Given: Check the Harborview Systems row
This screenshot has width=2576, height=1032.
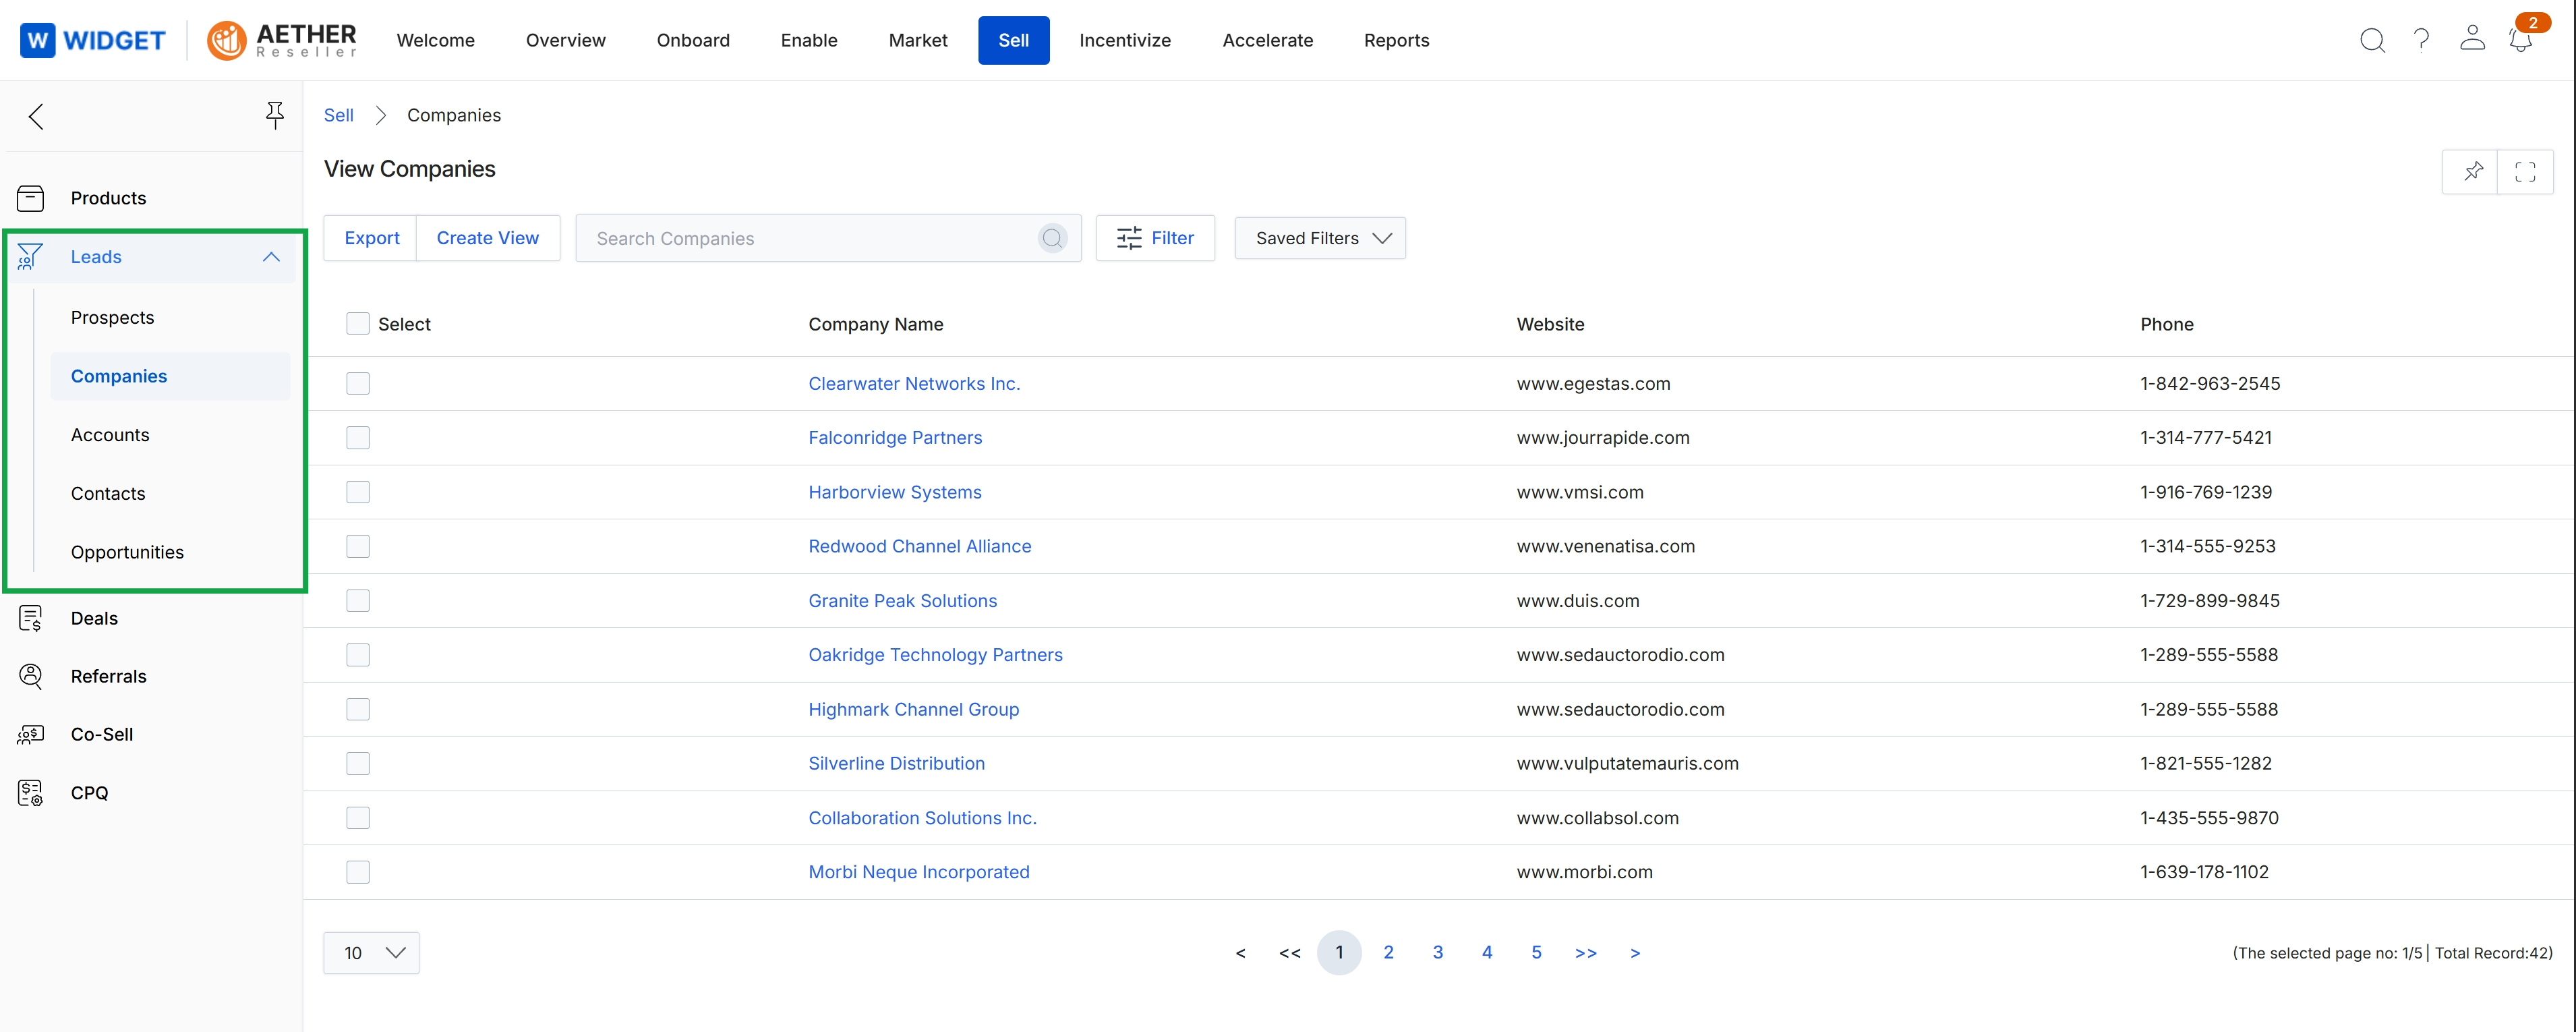Looking at the screenshot, I should pyautogui.click(x=358, y=492).
